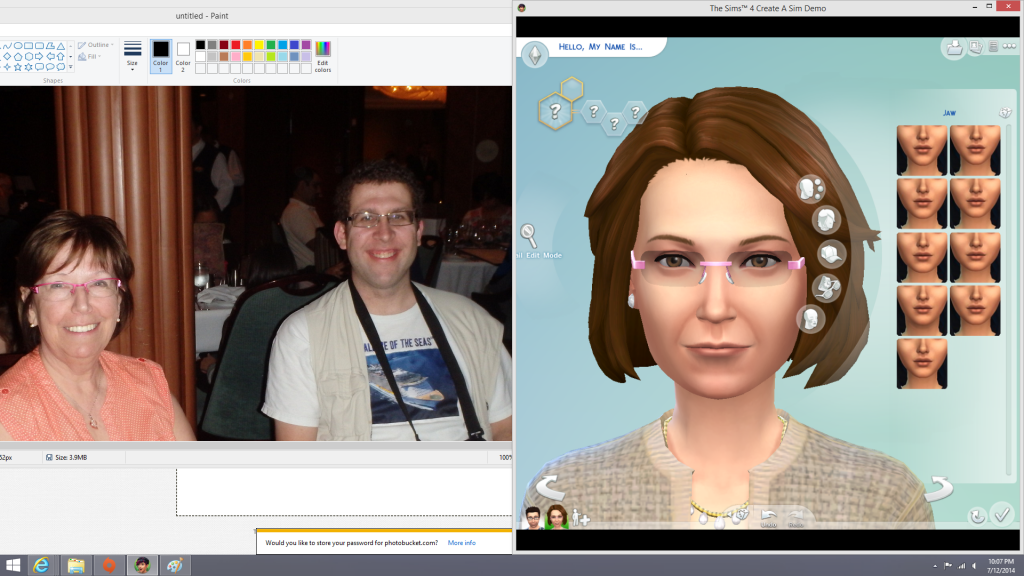
Task: Click the Sims plumbob icon beside the name
Action: coord(535,54)
